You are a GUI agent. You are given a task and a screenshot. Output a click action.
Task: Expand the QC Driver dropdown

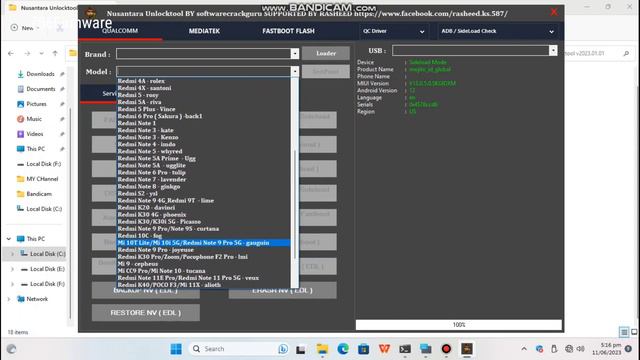[393, 31]
